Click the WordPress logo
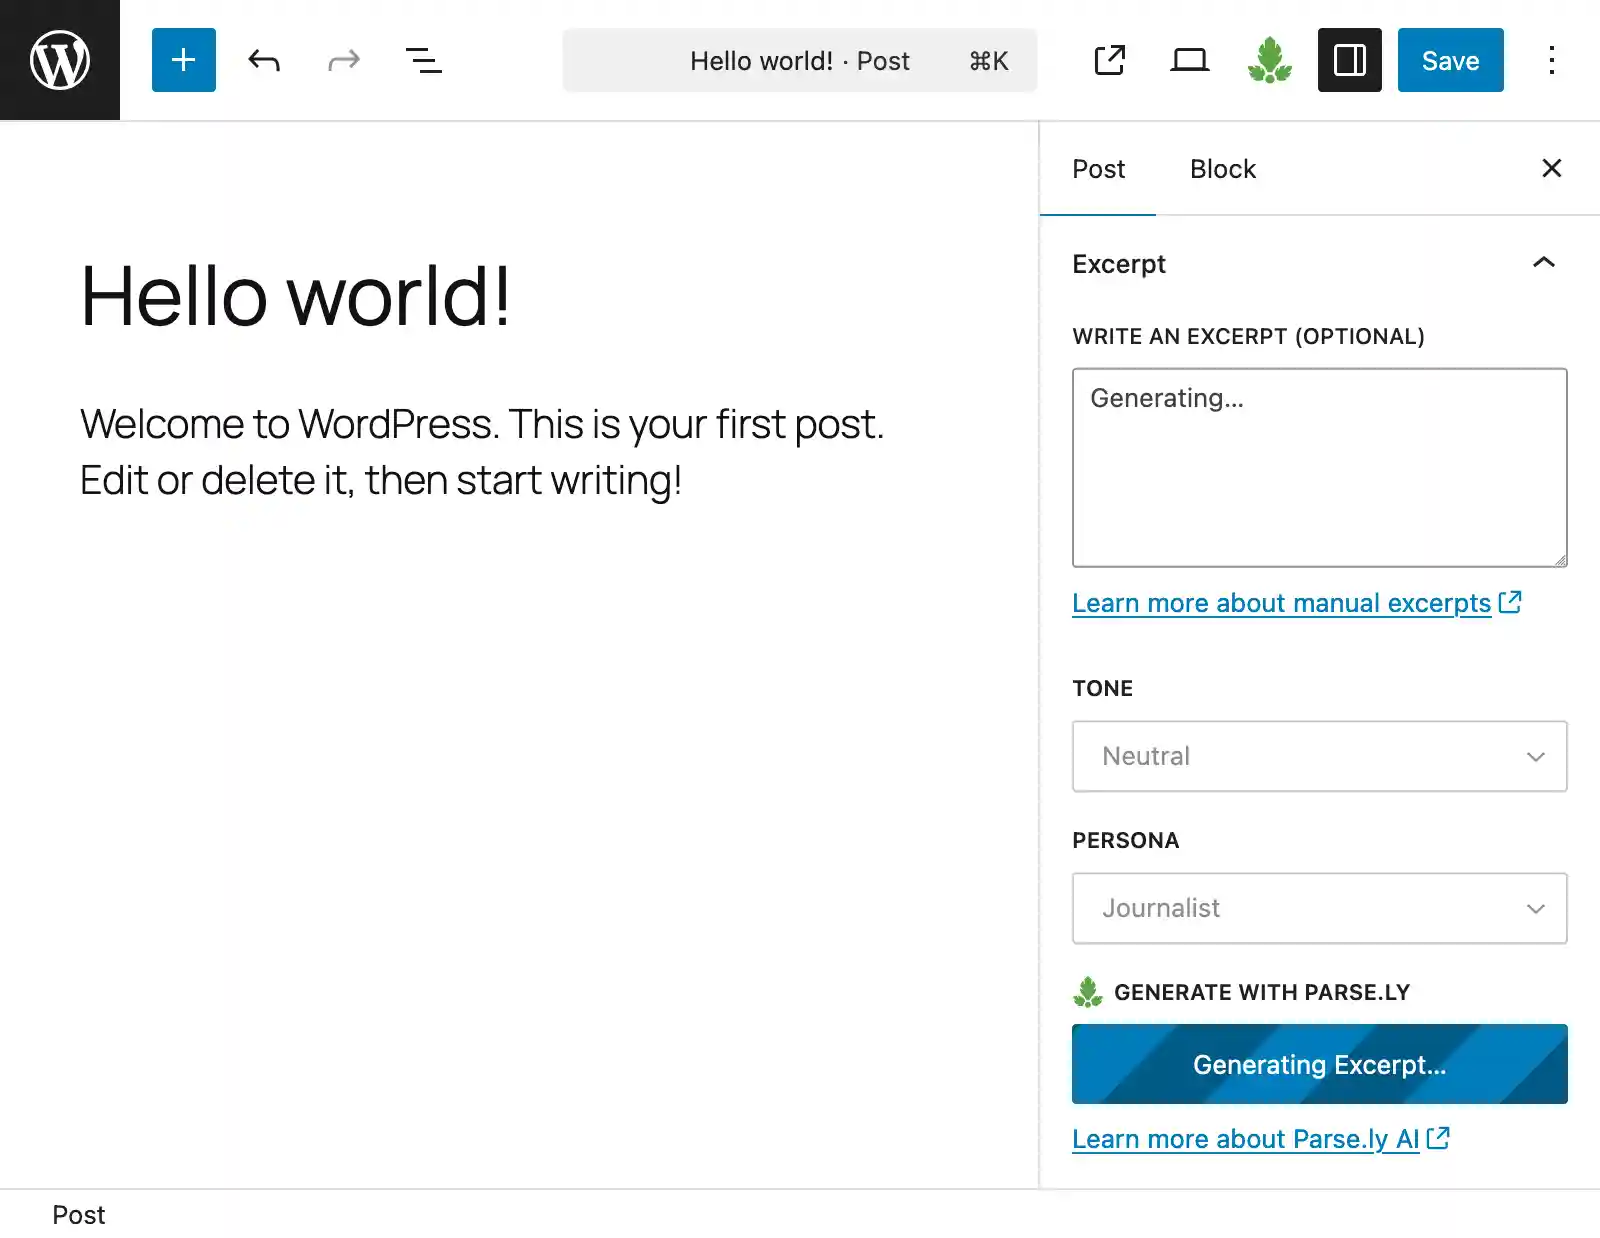The width and height of the screenshot is (1600, 1238). [x=60, y=60]
